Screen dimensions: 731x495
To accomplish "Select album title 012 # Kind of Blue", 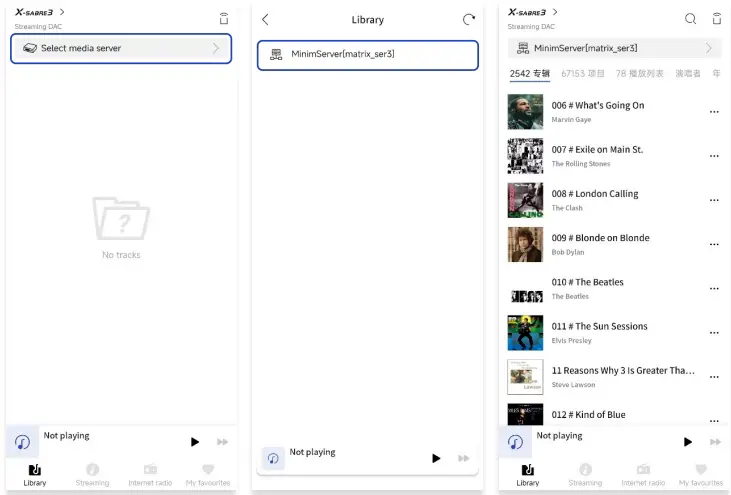I will [588, 415].
